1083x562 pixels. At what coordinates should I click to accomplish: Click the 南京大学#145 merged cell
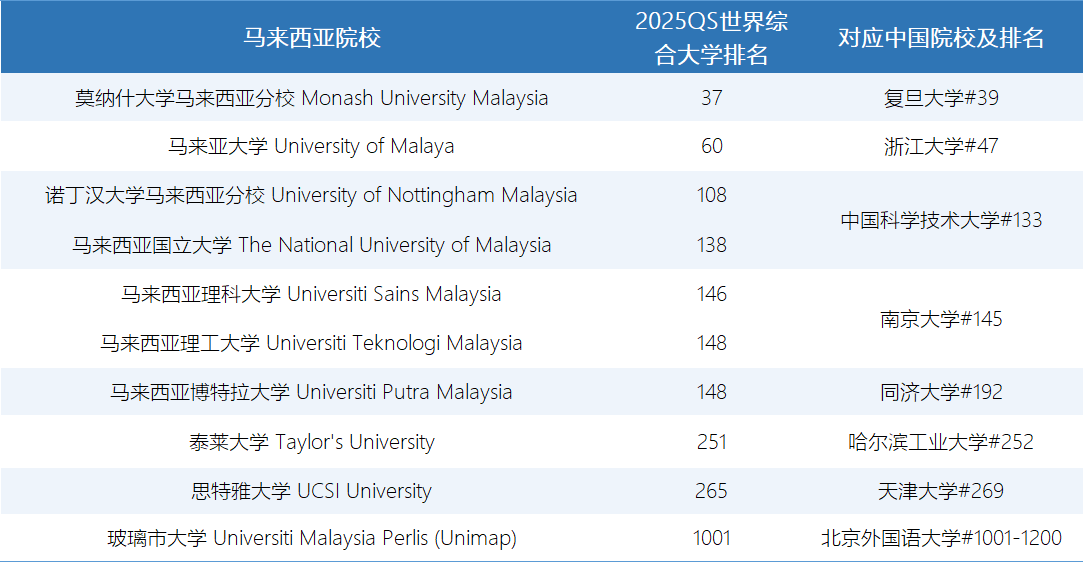[940, 319]
